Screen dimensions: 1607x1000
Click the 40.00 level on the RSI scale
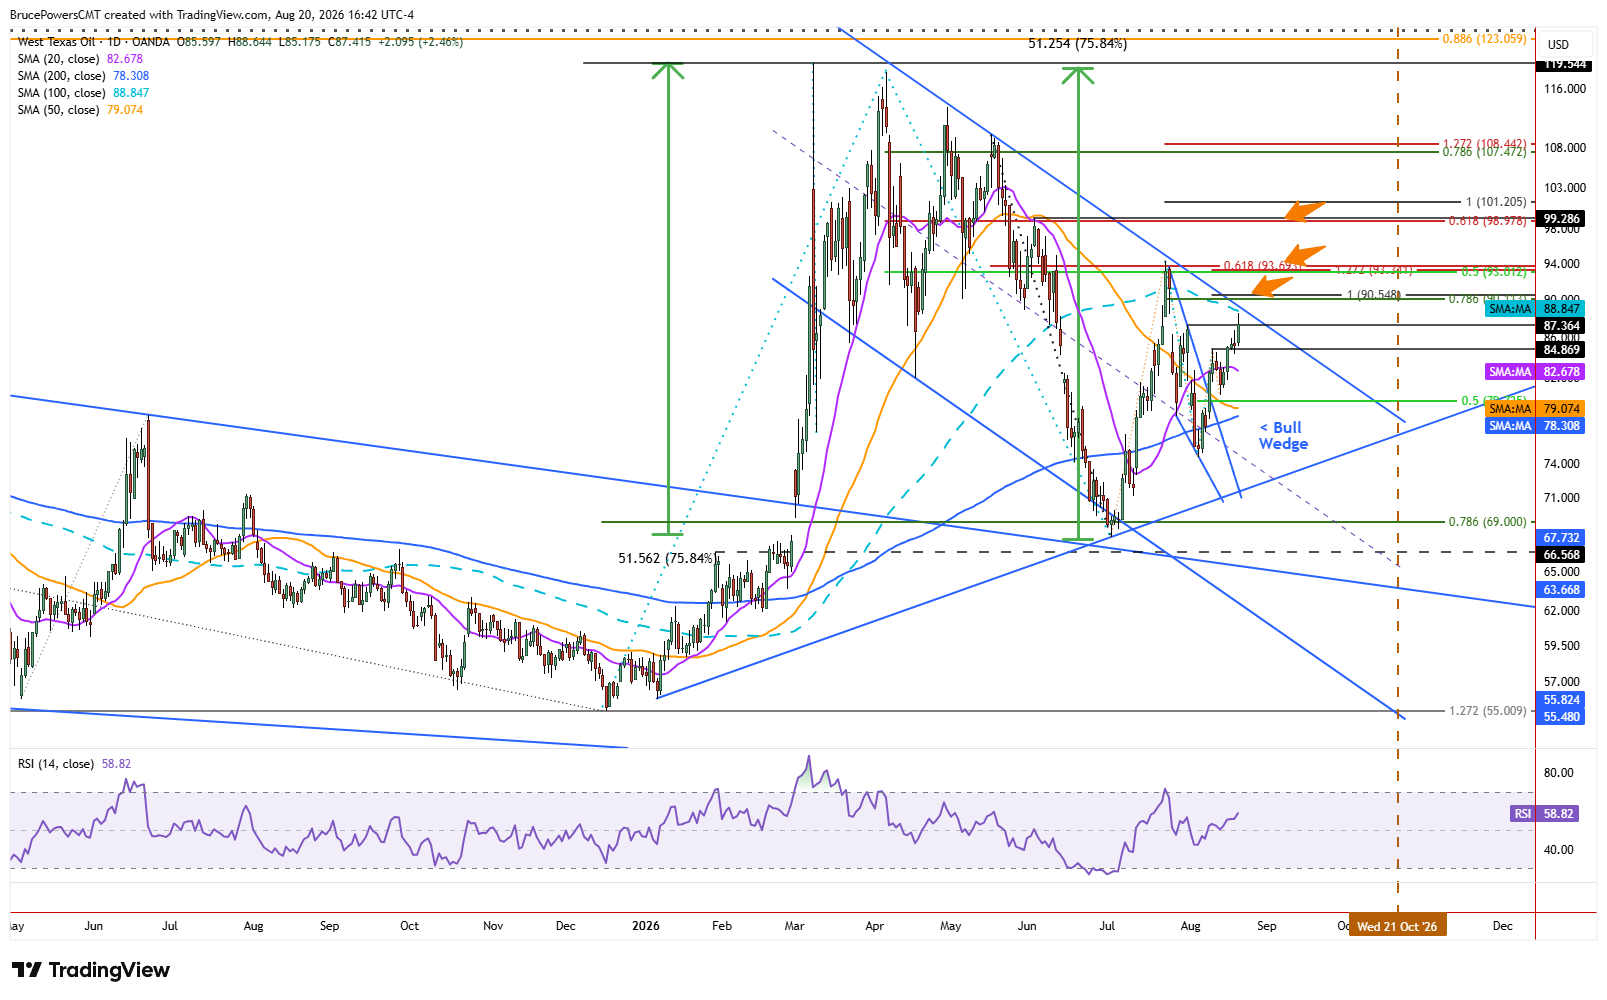(x=1558, y=850)
